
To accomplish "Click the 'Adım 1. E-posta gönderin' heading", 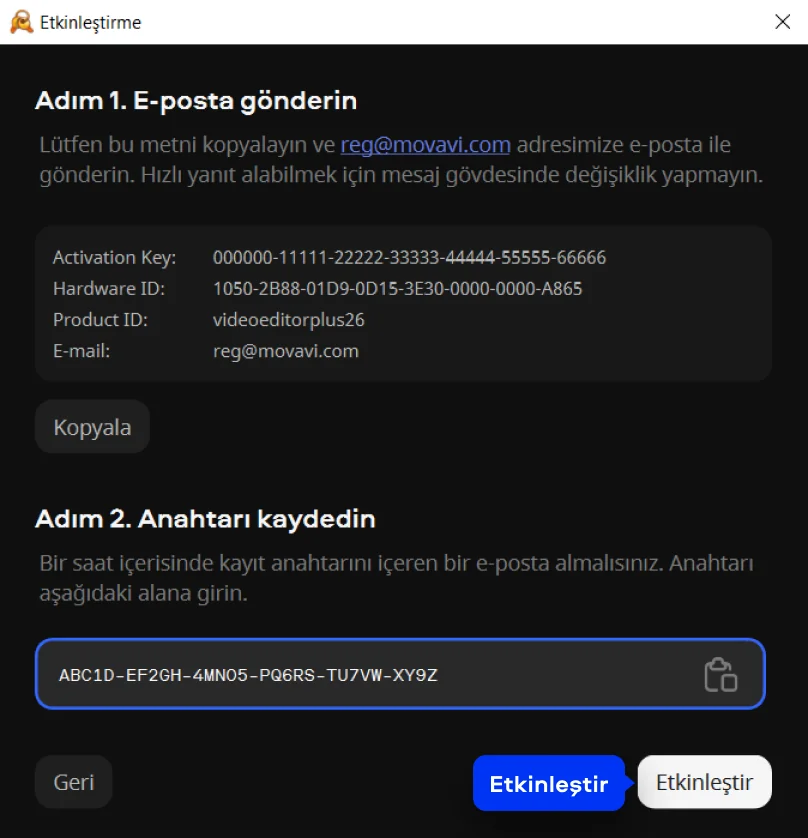I will (x=196, y=101).
